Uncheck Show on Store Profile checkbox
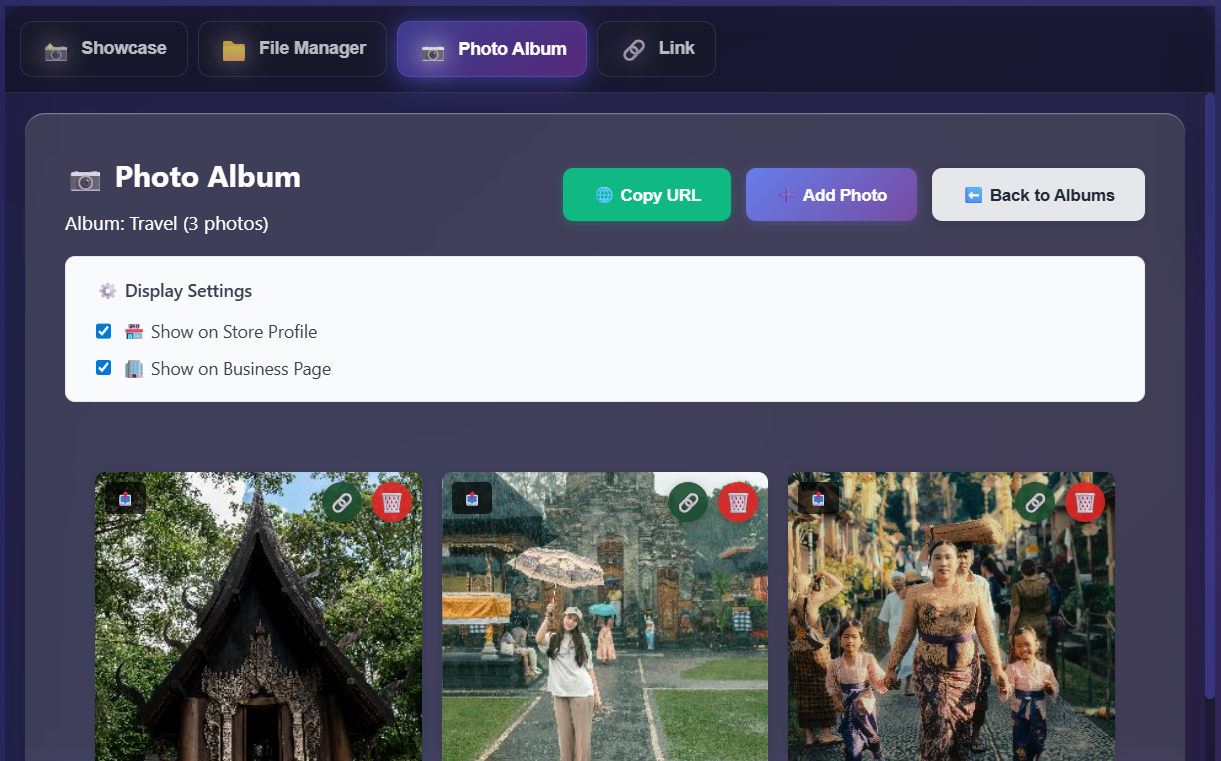This screenshot has width=1221, height=761. coord(103,331)
